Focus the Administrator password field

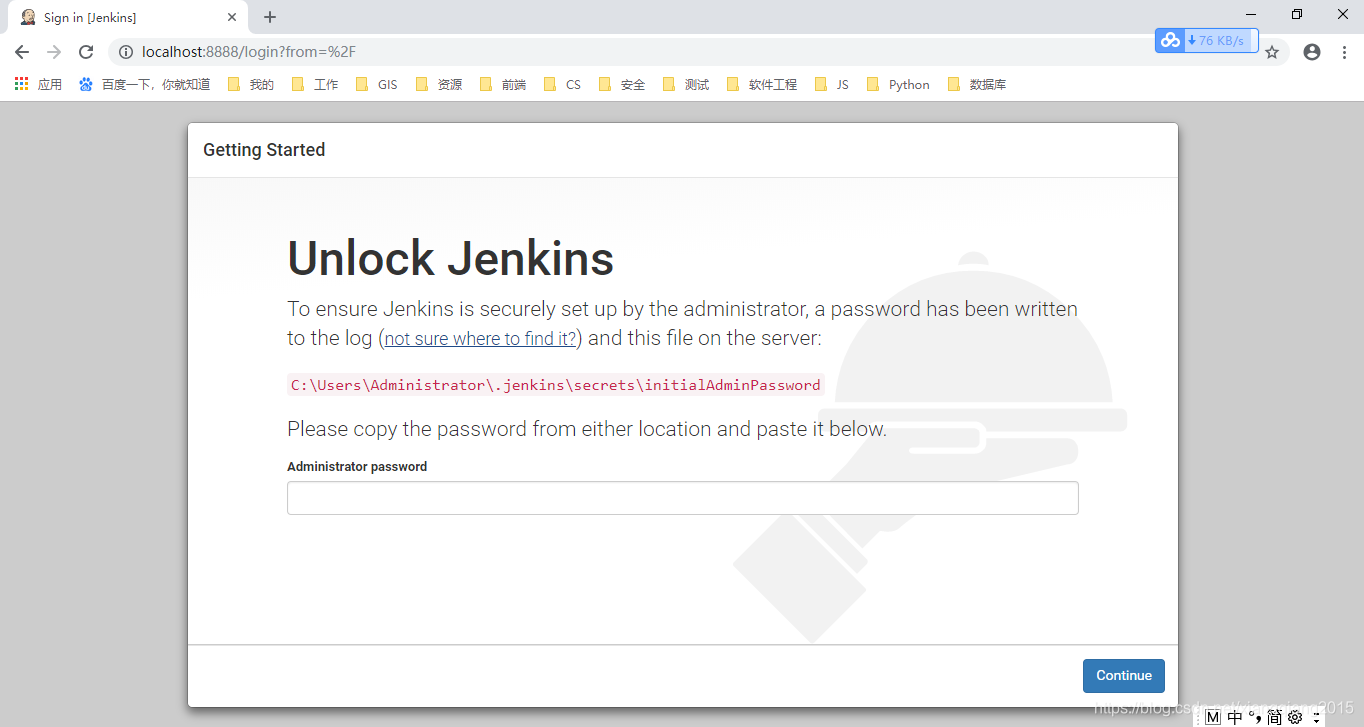pos(682,498)
